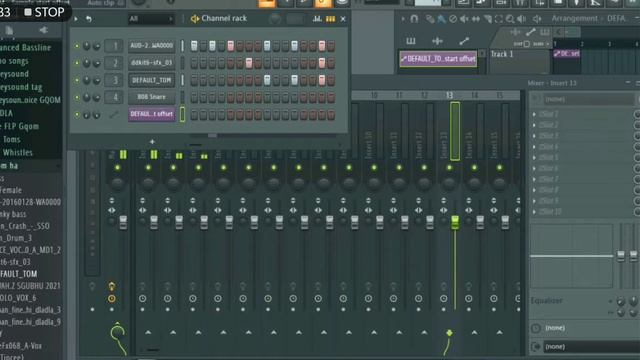Click the clock latency icon in mixer panel
This screenshot has height=360, width=640.
[x=536, y=328]
